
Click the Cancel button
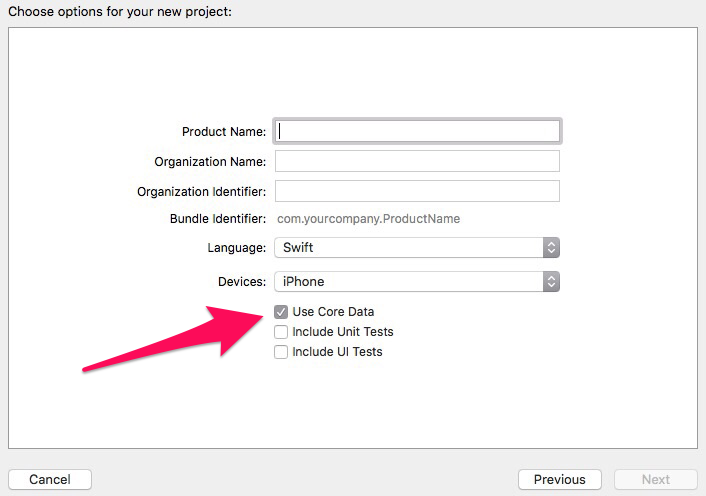click(x=50, y=479)
